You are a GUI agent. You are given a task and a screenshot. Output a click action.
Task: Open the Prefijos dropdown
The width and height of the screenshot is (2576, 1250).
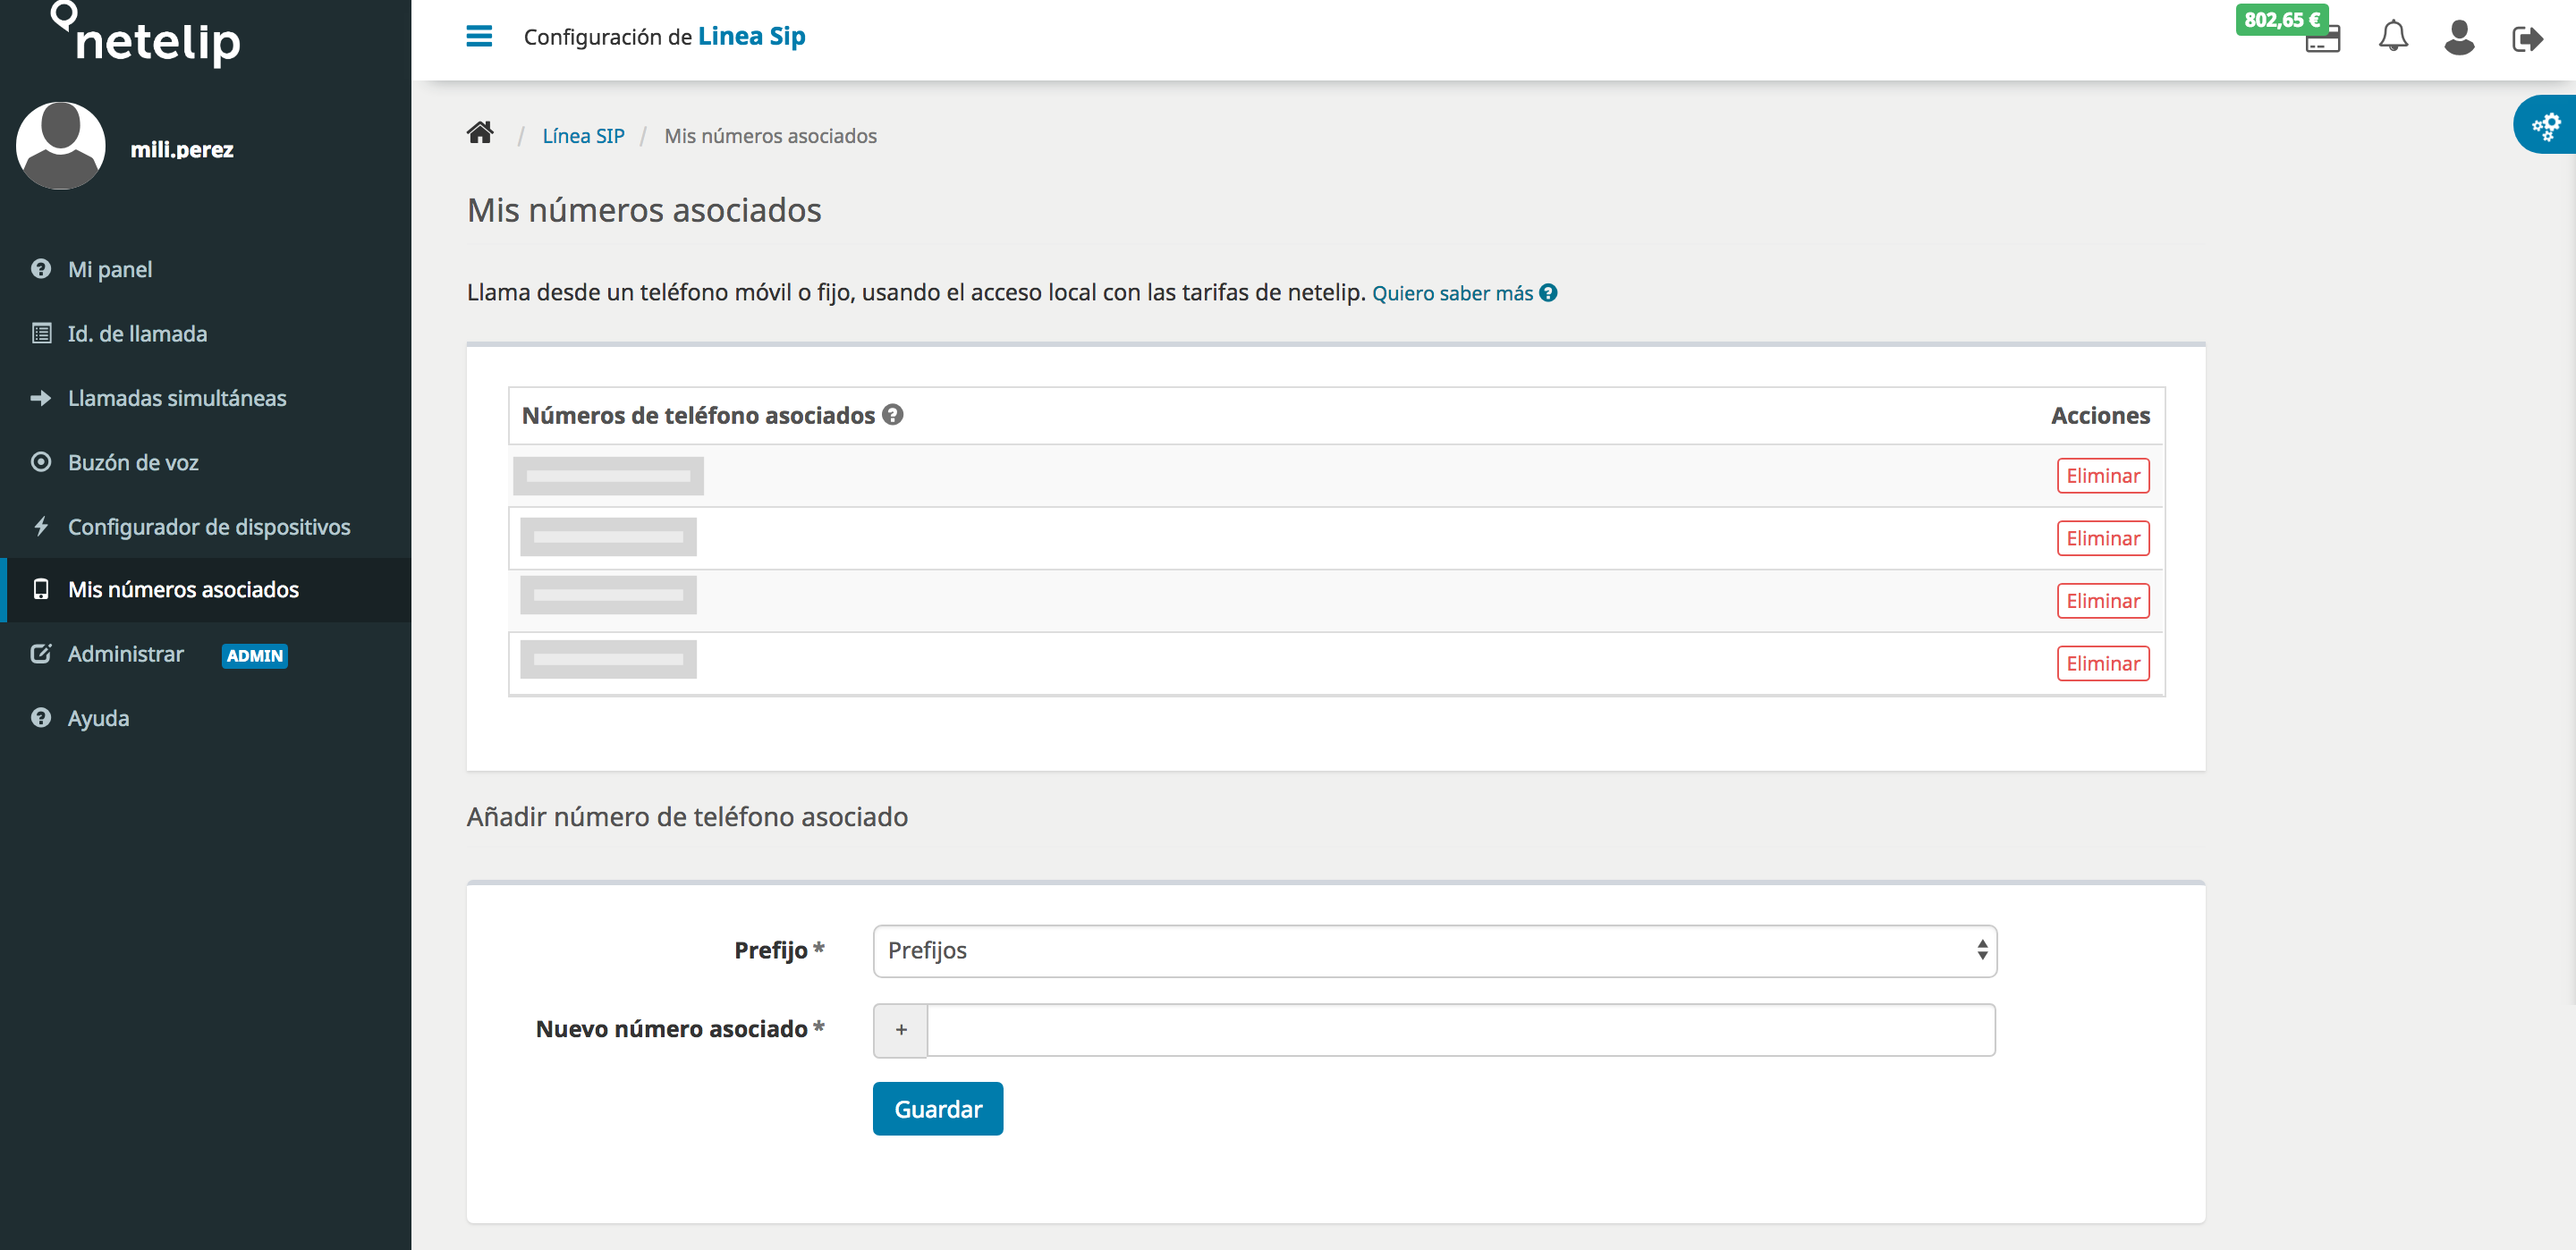1434,950
